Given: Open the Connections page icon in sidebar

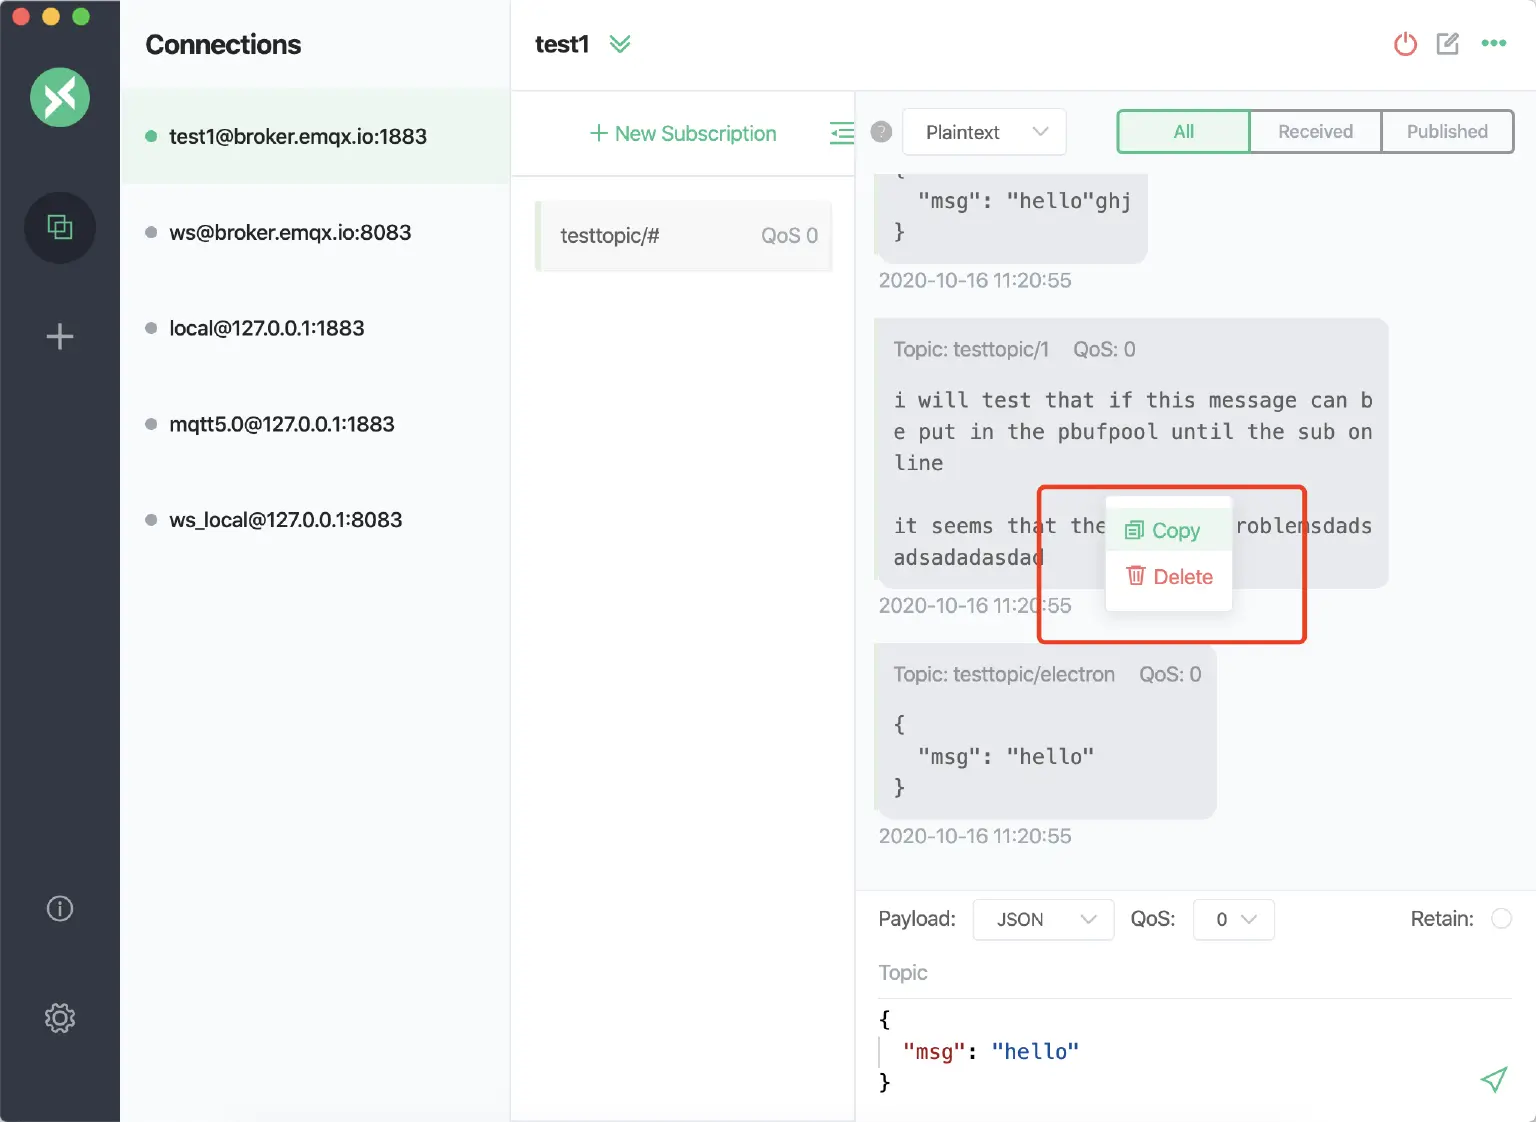Looking at the screenshot, I should click(60, 228).
